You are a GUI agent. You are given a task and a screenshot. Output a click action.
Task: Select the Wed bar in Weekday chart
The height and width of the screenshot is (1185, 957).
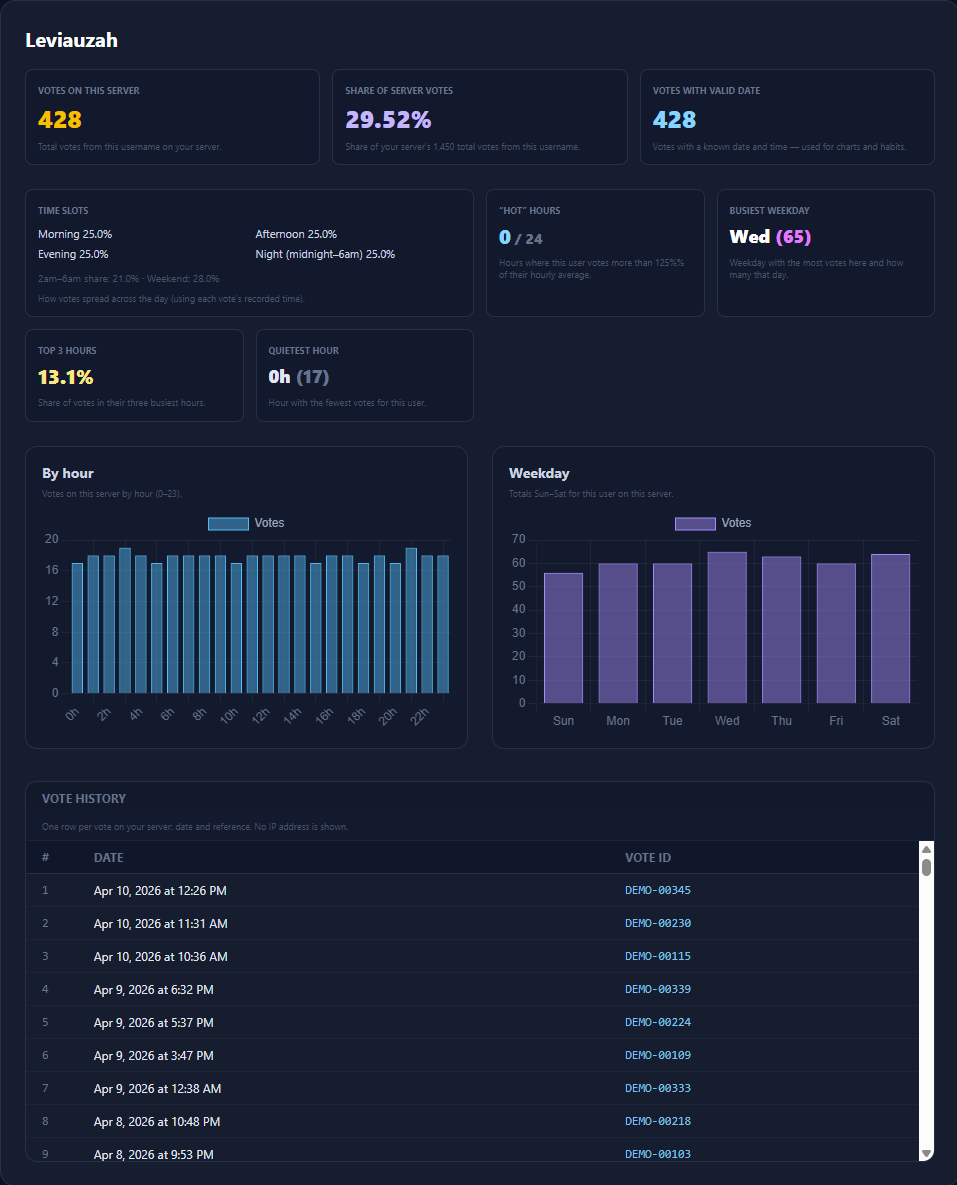[727, 627]
